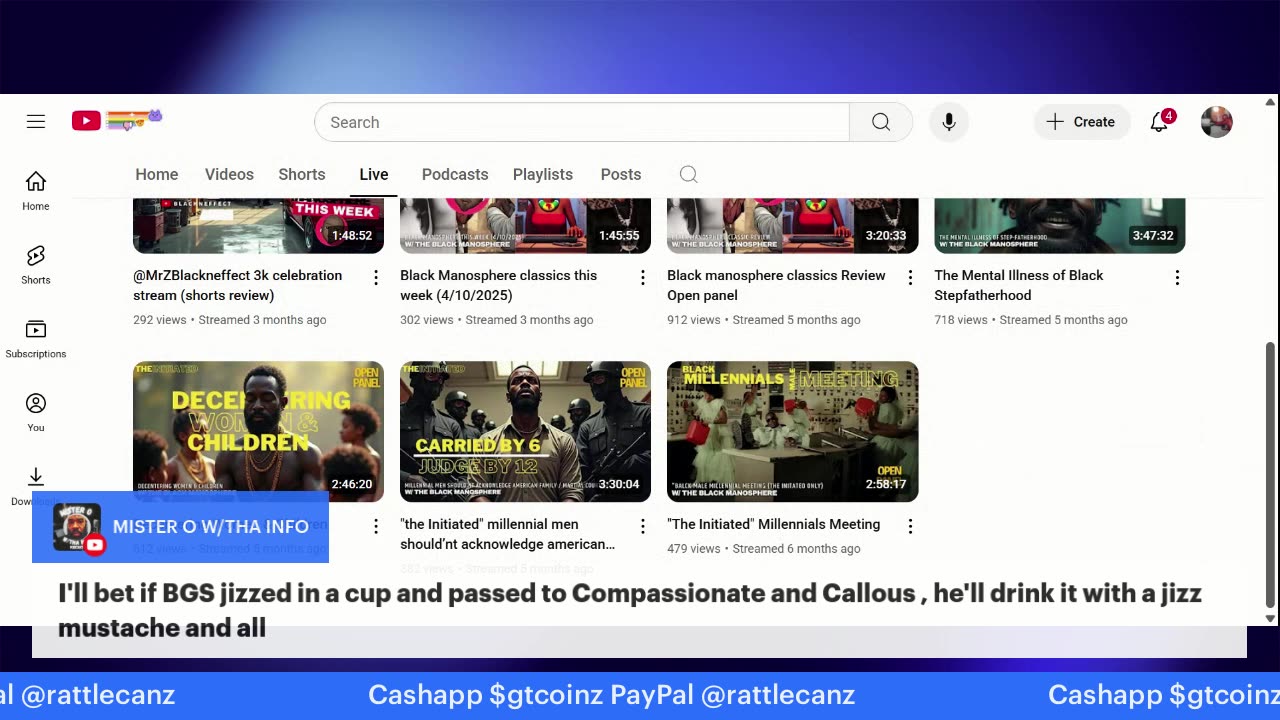The height and width of the screenshot is (720, 1280).
Task: Open options for MrZBlackneffect 3k celebration stream
Action: [376, 277]
